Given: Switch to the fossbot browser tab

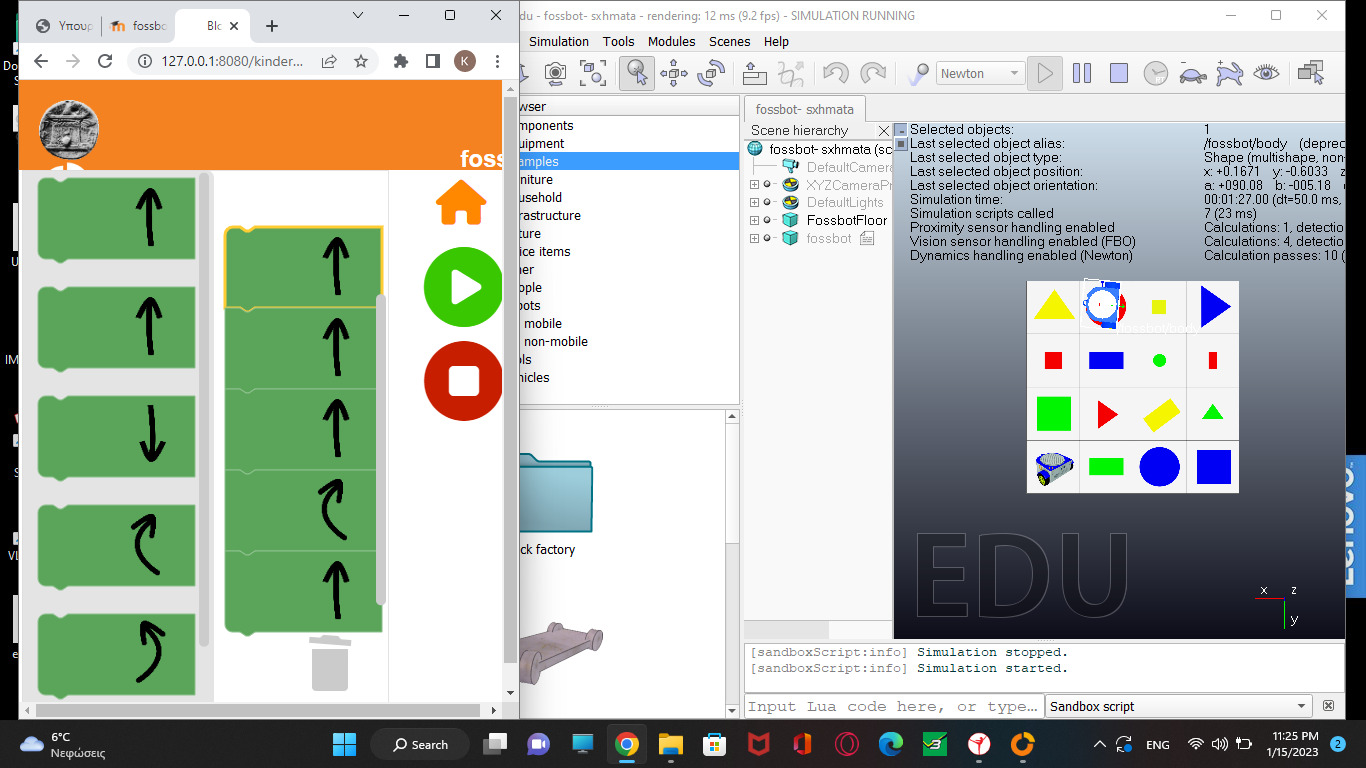Looking at the screenshot, I should [138, 26].
